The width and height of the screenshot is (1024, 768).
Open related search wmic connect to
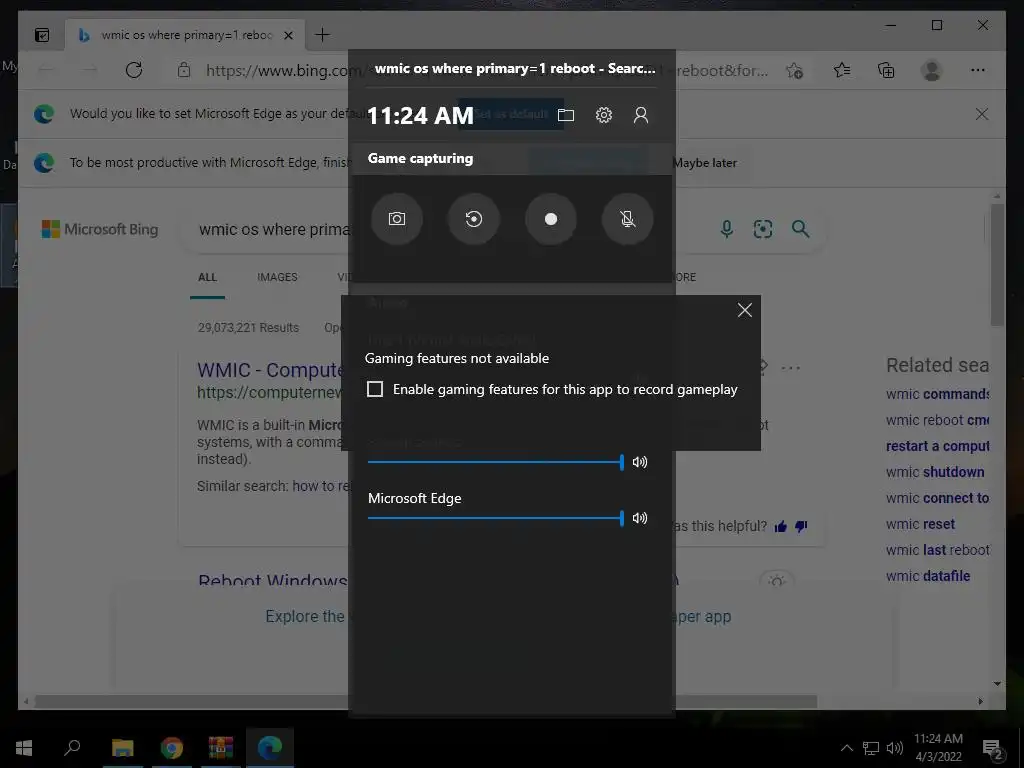937,498
